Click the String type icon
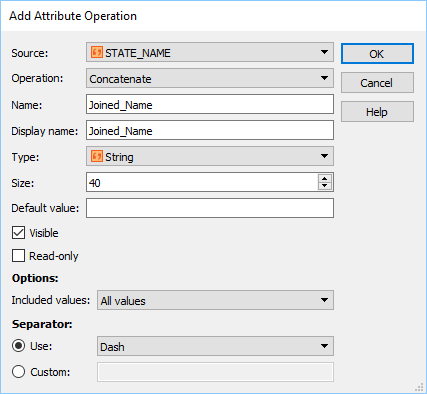The height and width of the screenshot is (394, 427). click(97, 156)
